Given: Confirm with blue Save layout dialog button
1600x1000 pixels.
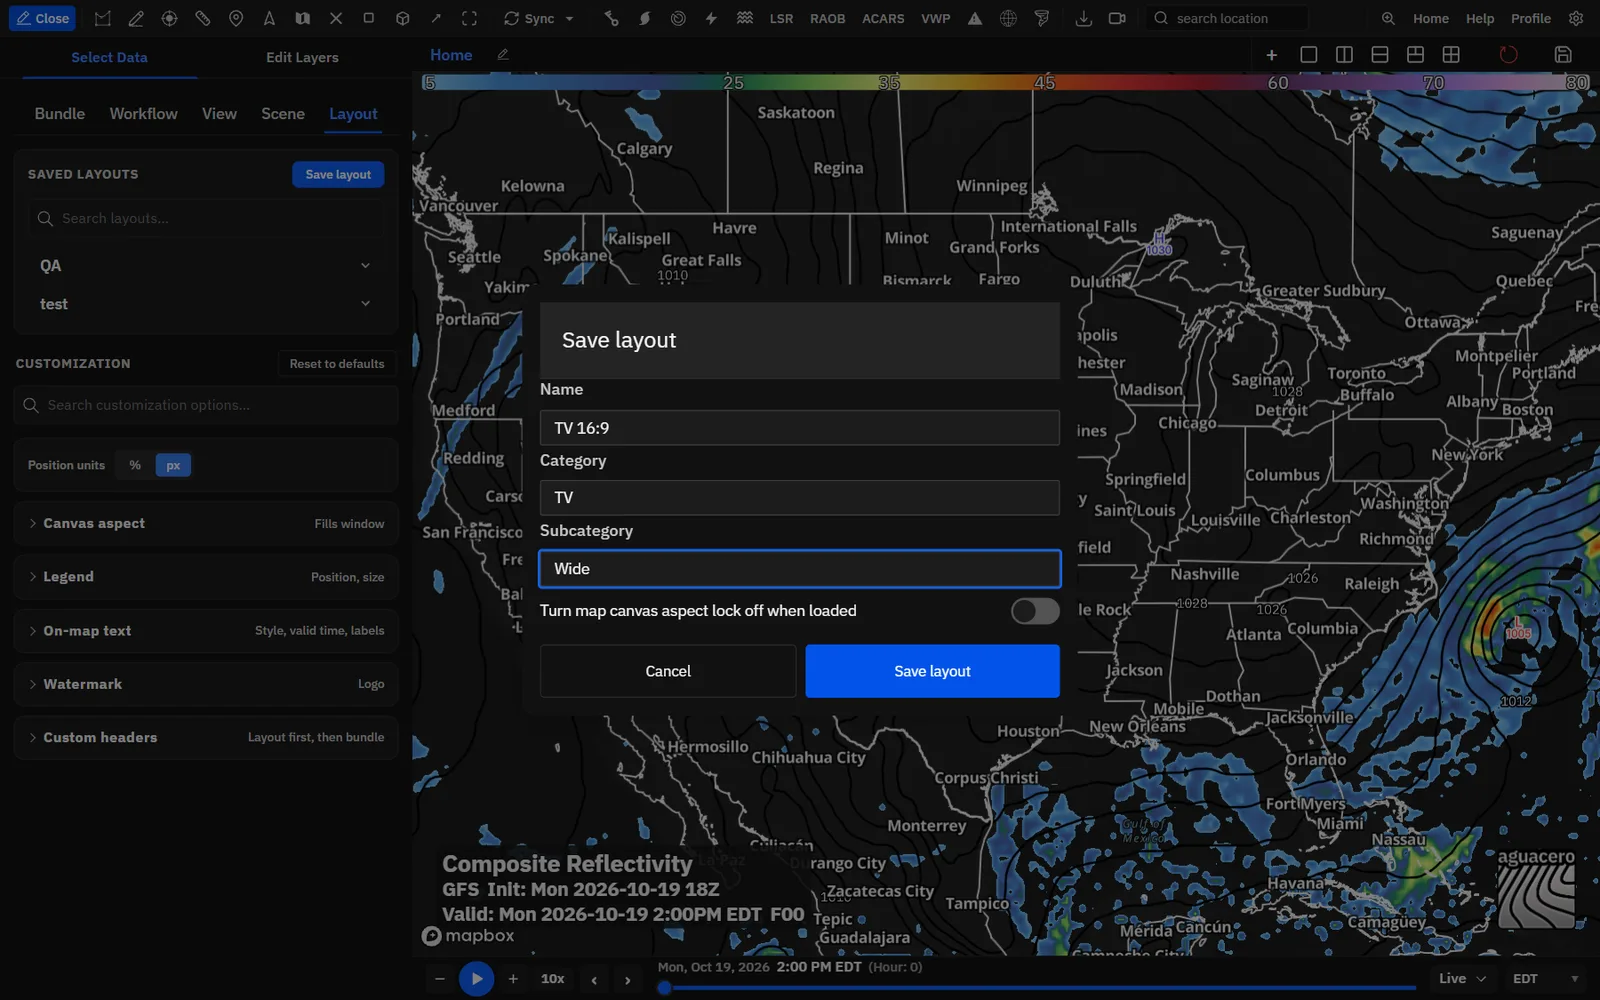Looking at the screenshot, I should click(x=932, y=671).
